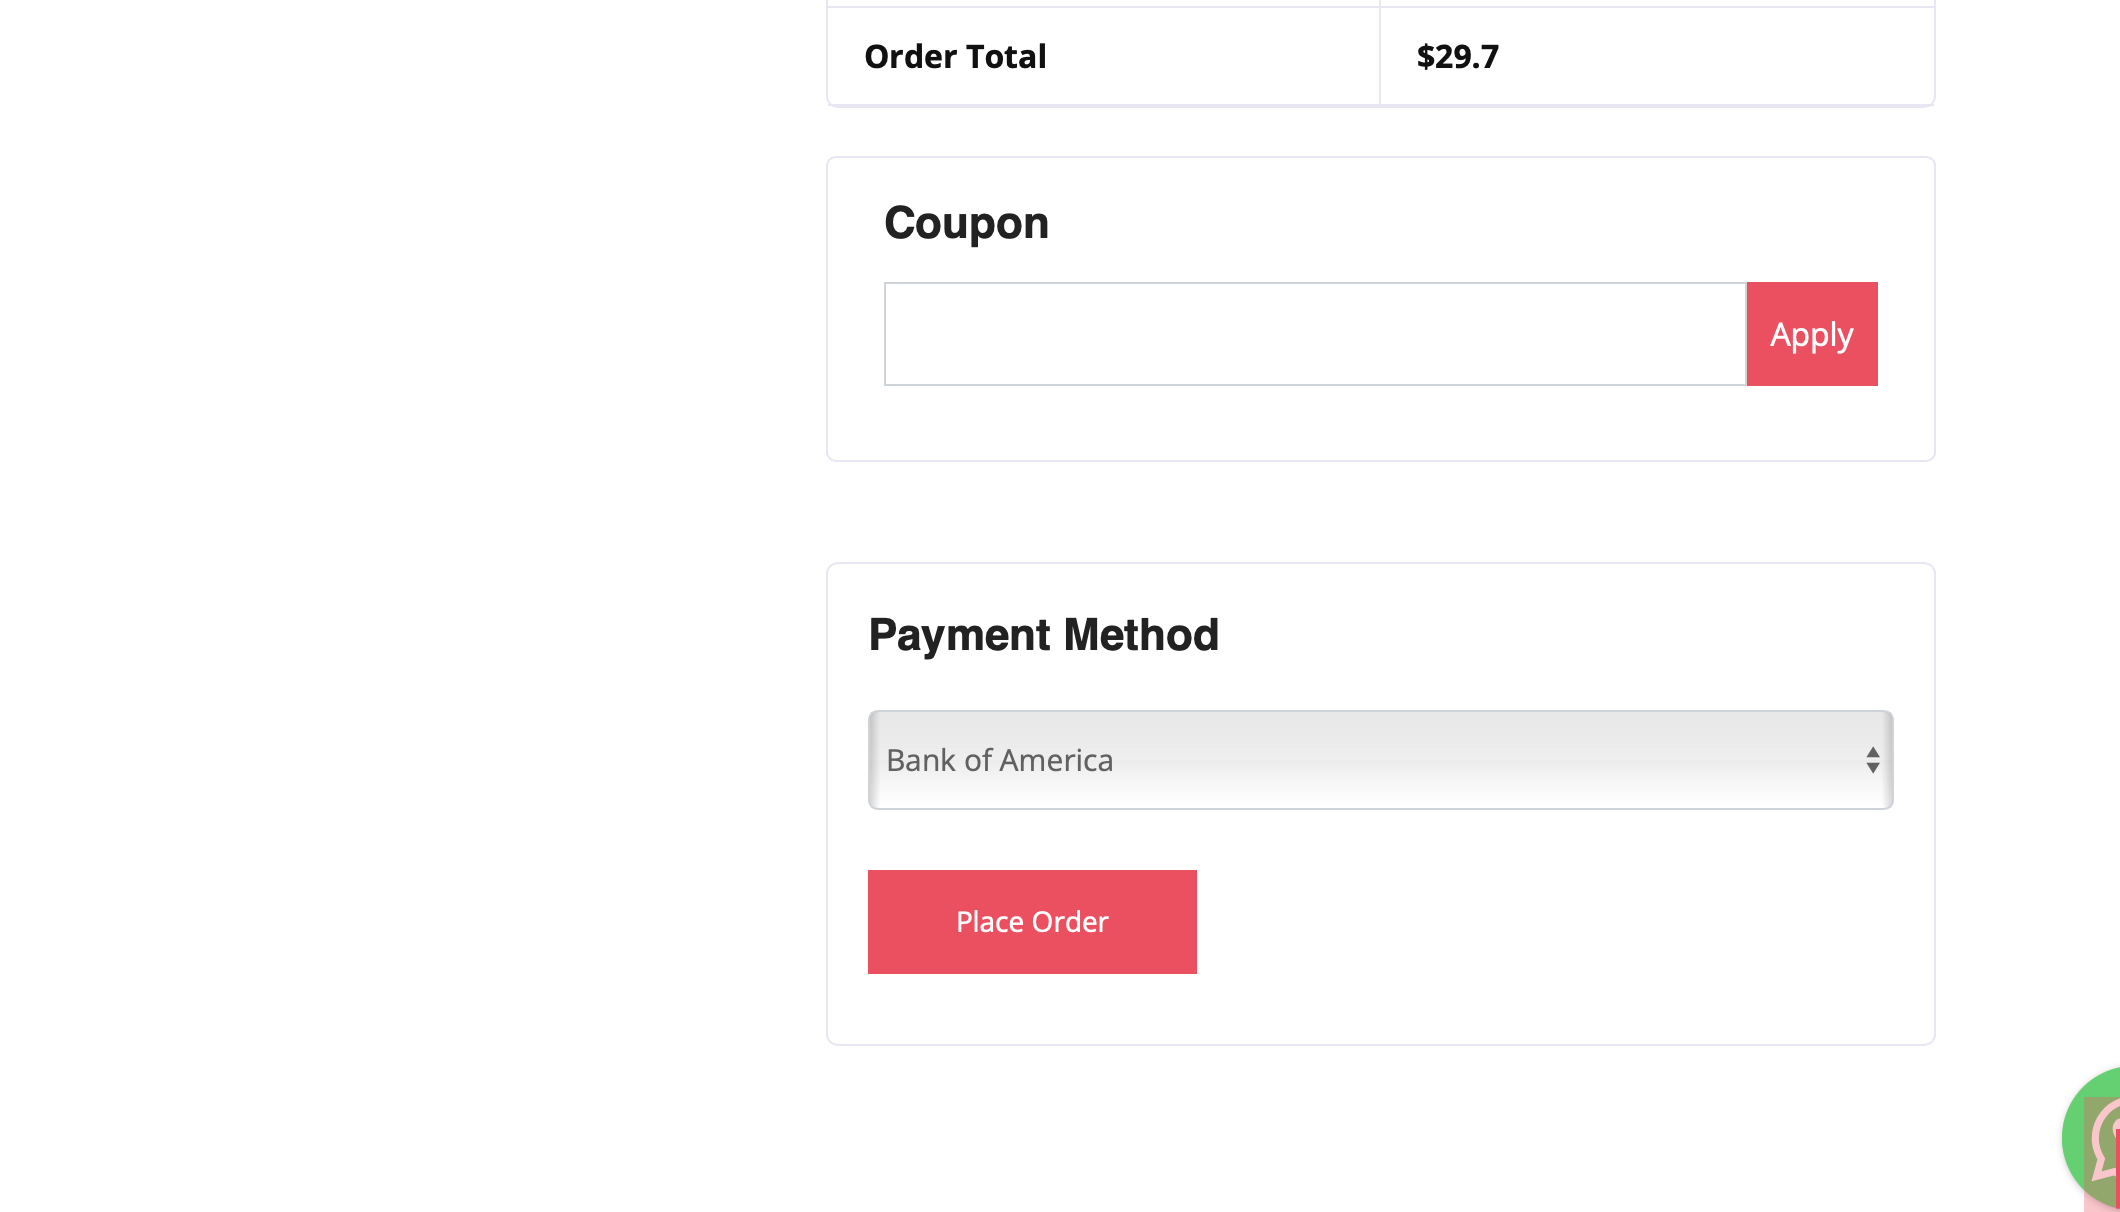The height and width of the screenshot is (1212, 2120).
Task: Click the Payment Method heading
Action: point(1043,635)
